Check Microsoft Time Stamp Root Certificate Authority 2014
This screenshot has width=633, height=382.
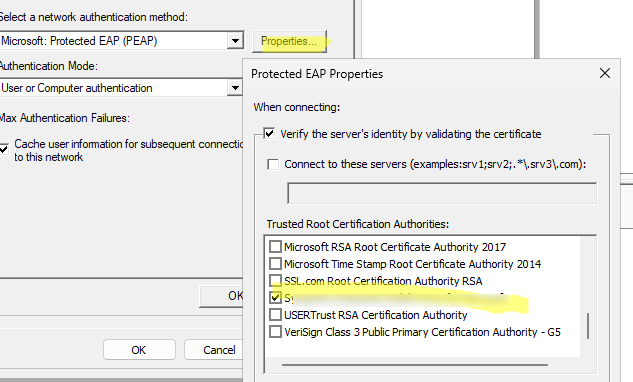[275, 263]
